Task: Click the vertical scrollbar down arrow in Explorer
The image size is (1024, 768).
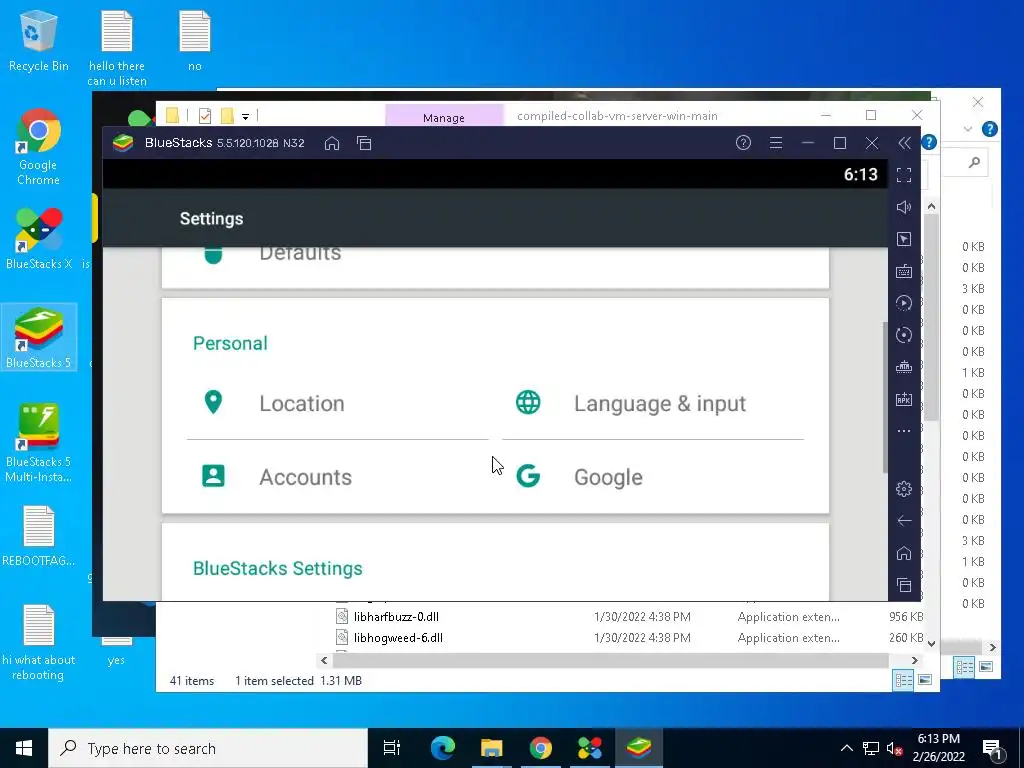Action: pyautogui.click(x=931, y=644)
